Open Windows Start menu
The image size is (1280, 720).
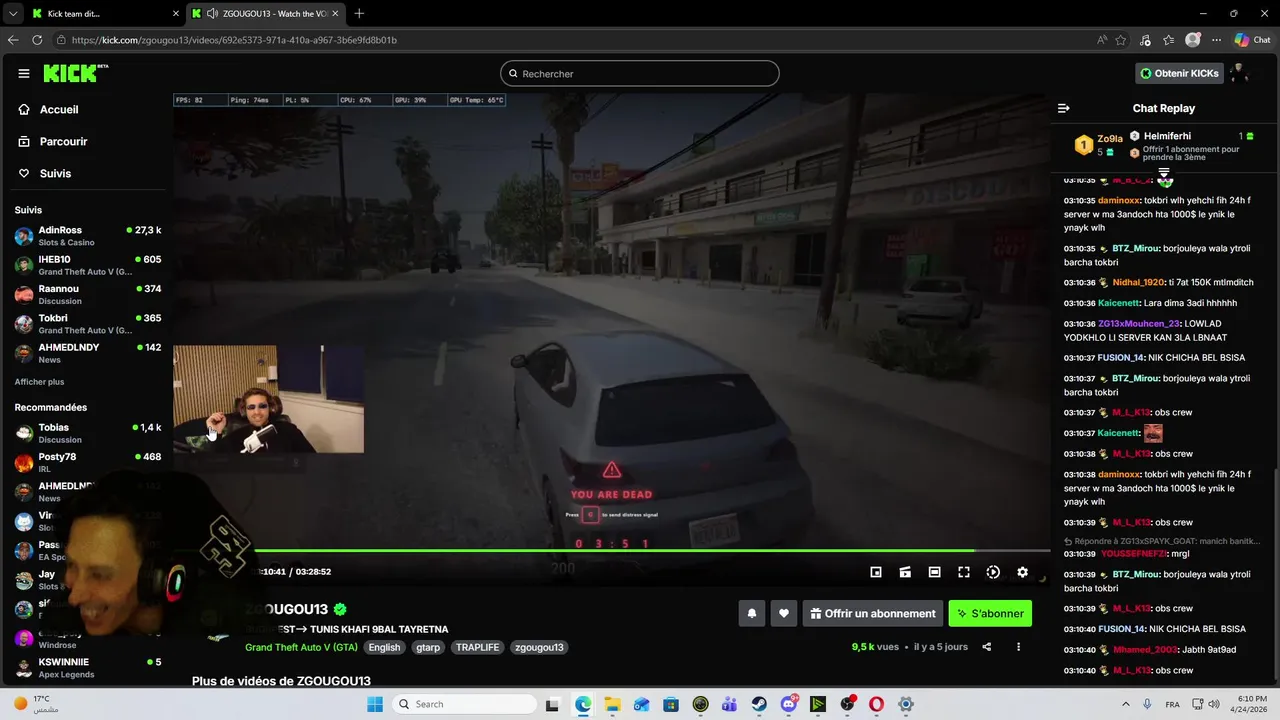[x=375, y=704]
